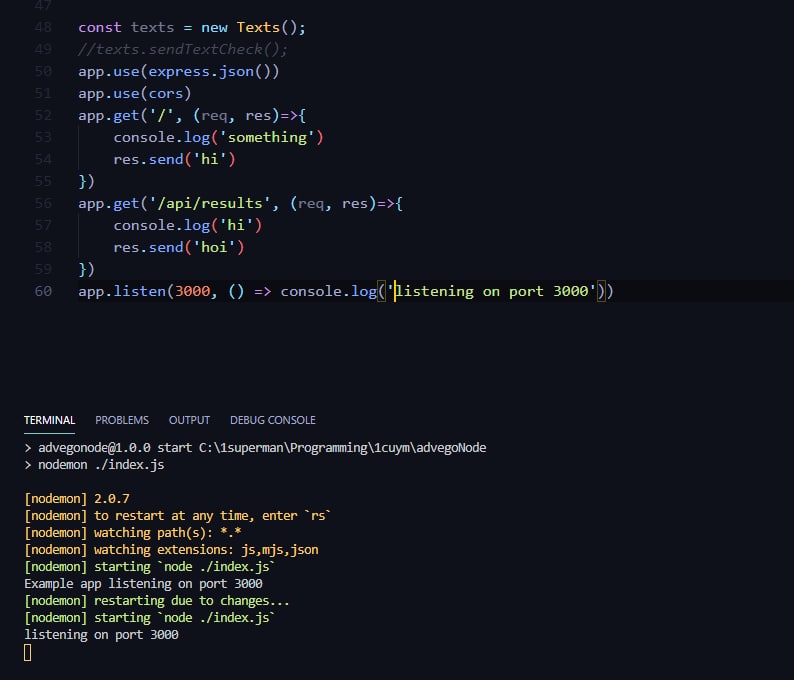This screenshot has height=680, width=794.
Task: Click the closing '})' on line 59
Action: coord(87,269)
